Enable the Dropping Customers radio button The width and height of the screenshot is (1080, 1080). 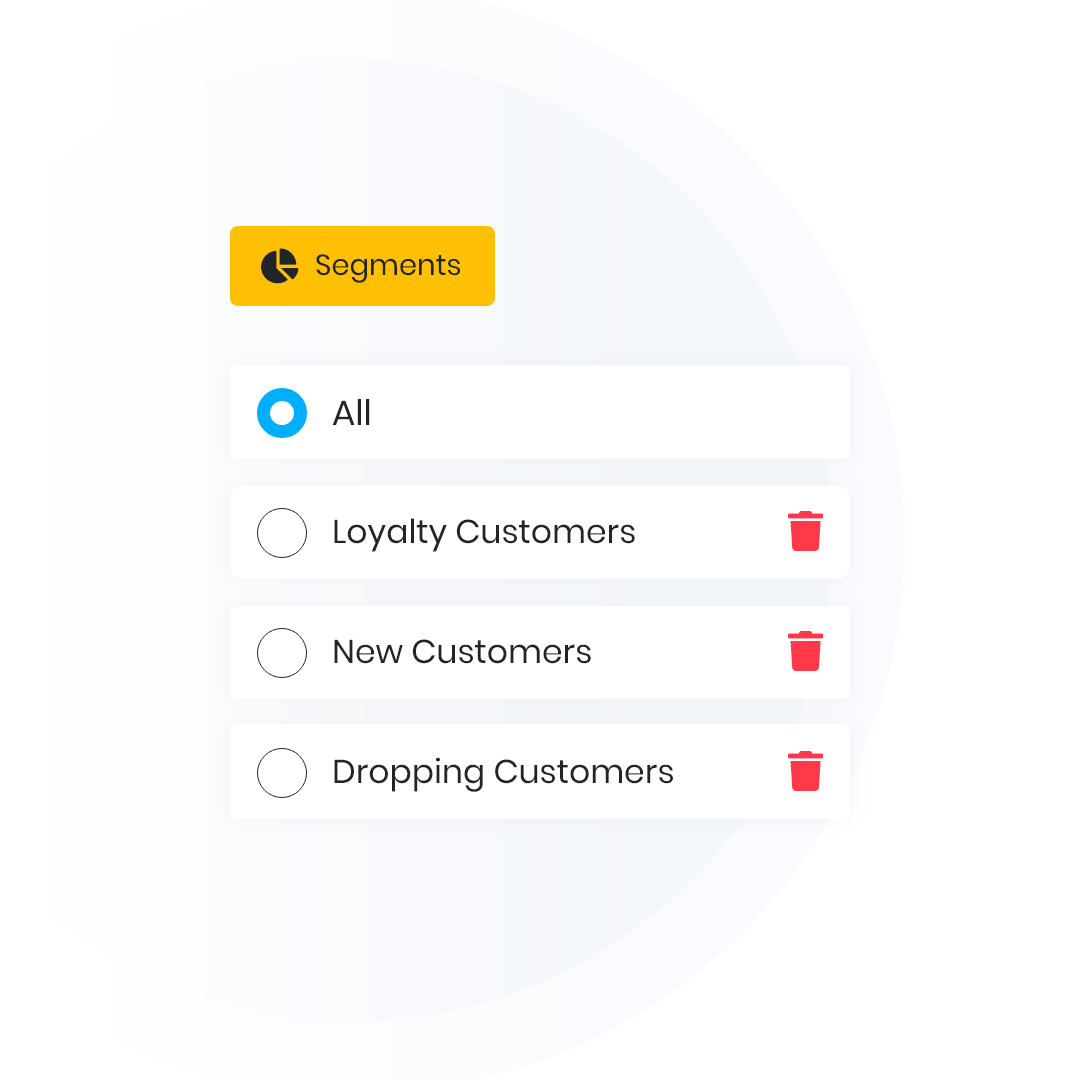tap(282, 772)
